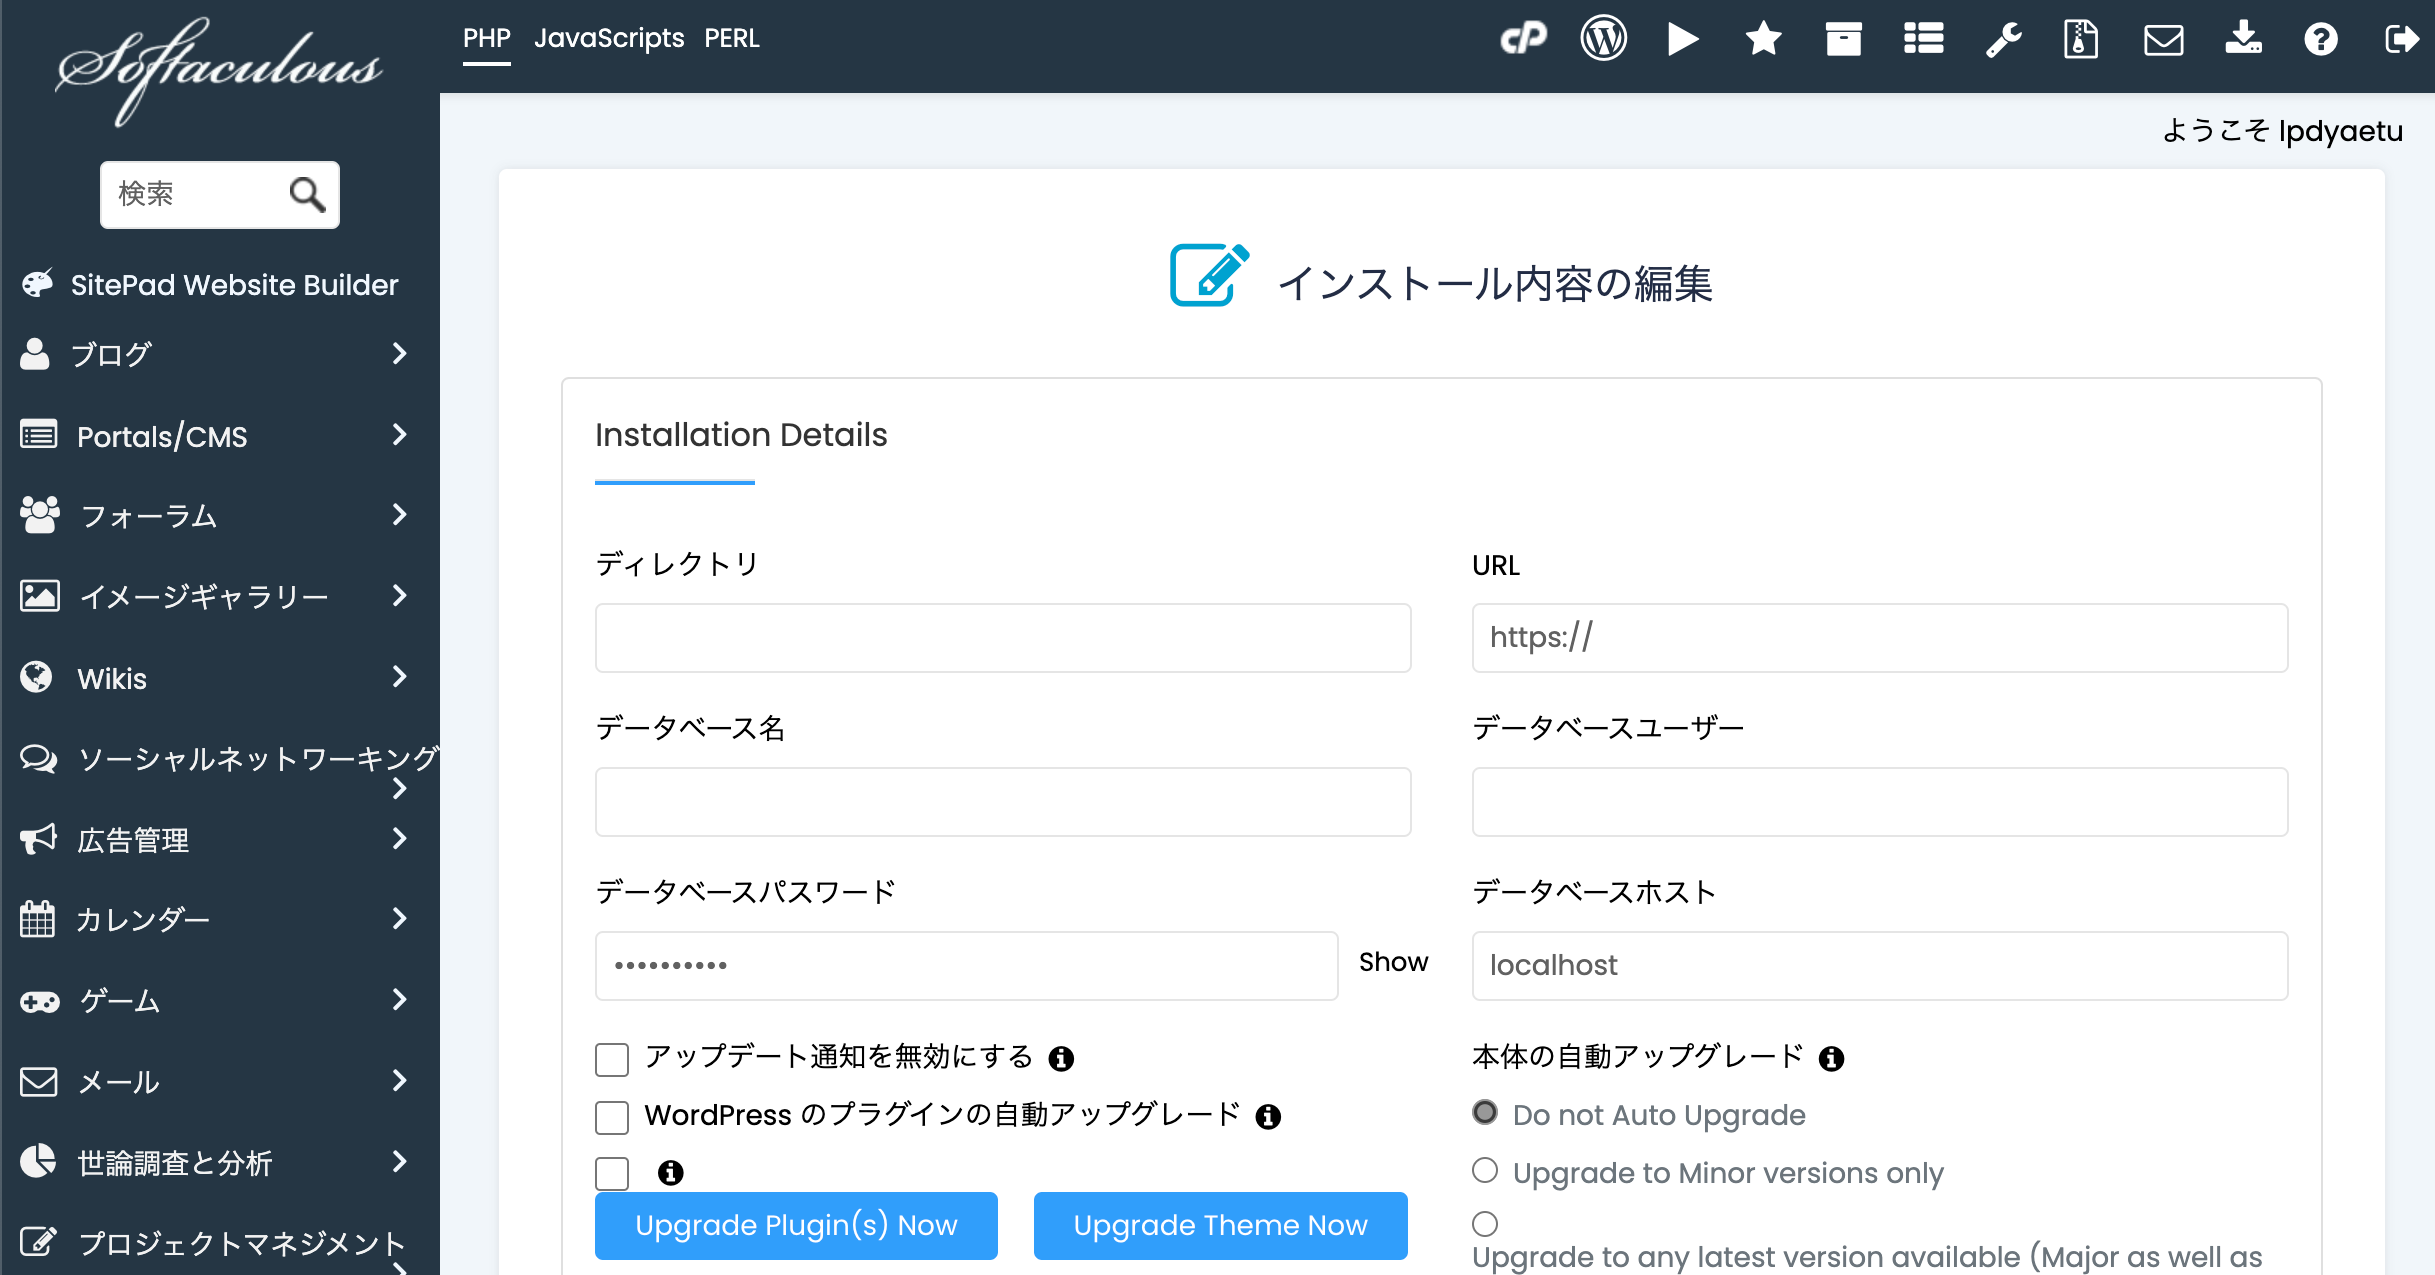
Task: Check アップデート通知を無効にする checkbox
Action: pyautogui.click(x=612, y=1059)
